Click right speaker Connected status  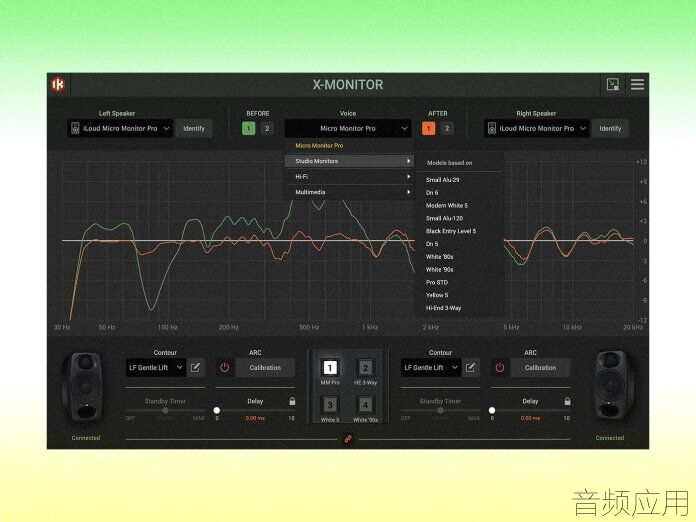pos(610,438)
